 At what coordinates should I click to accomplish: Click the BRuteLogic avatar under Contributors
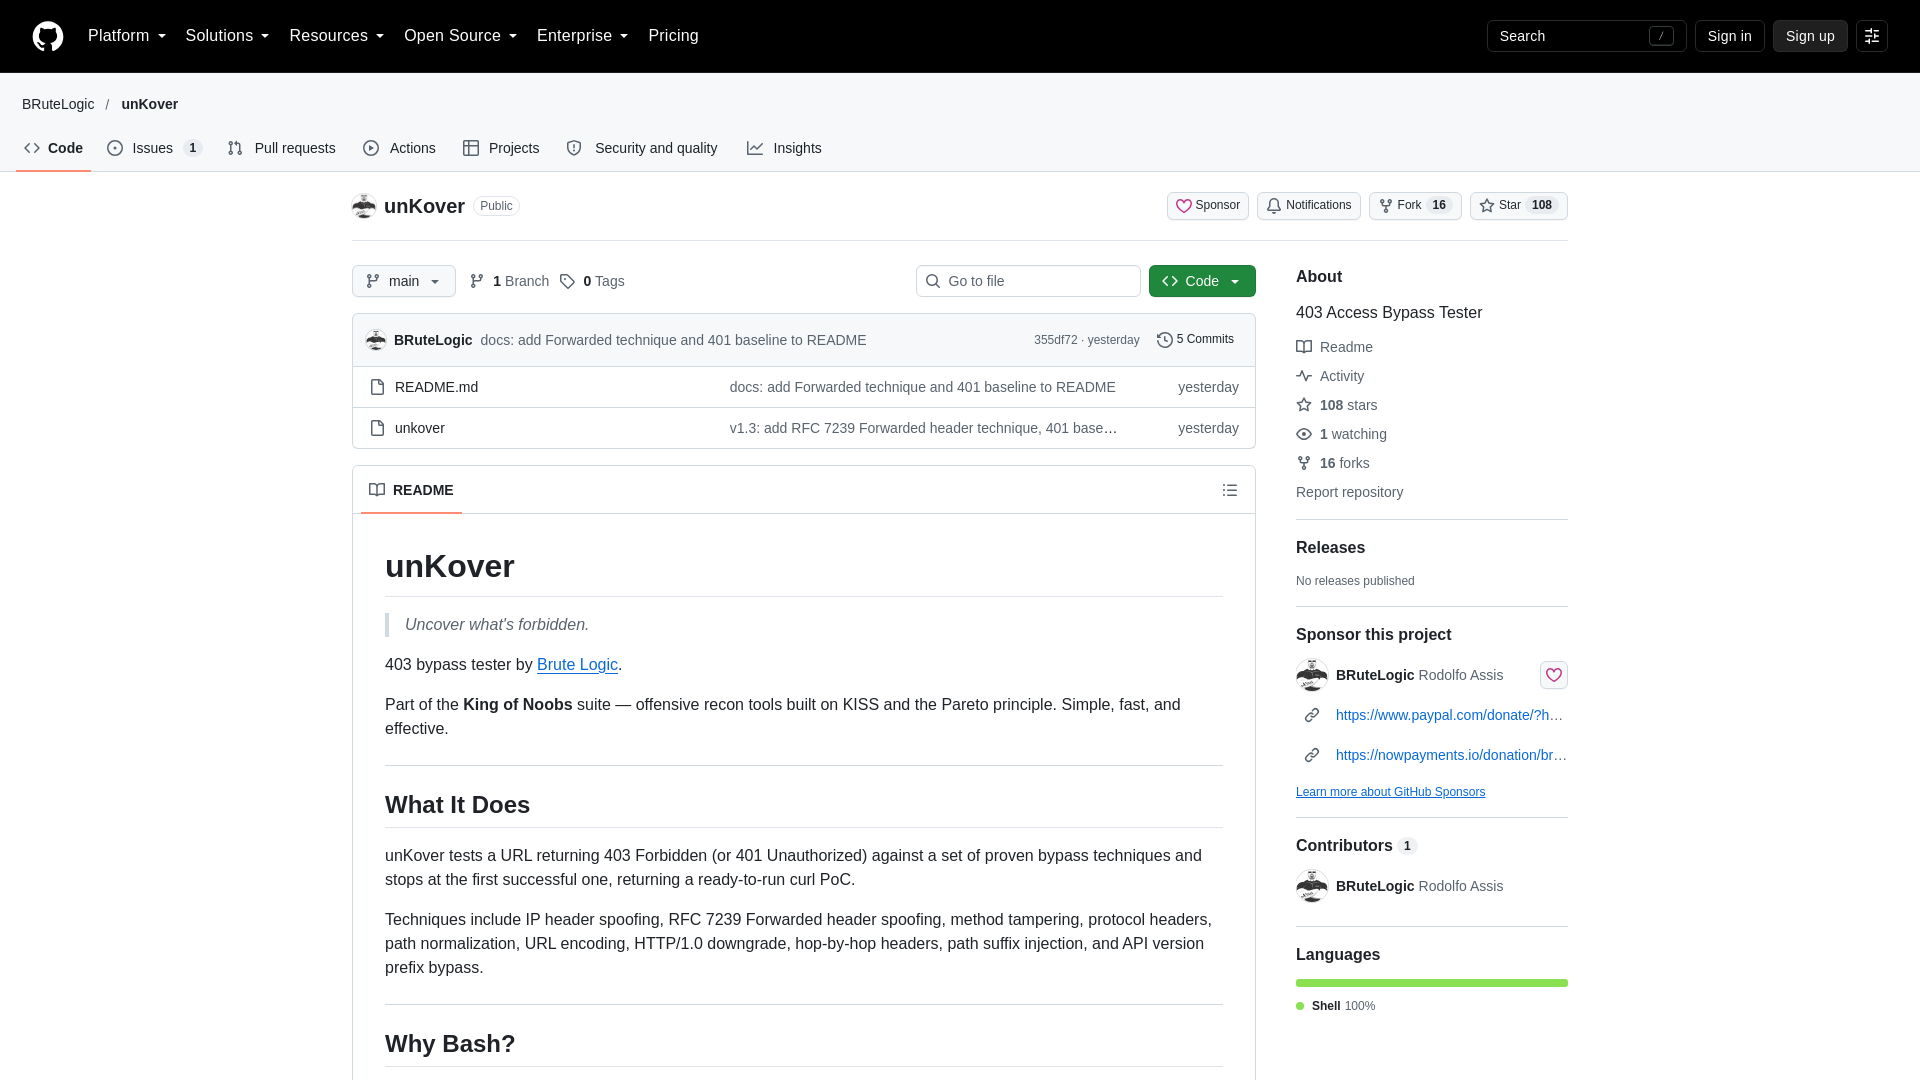[1312, 886]
